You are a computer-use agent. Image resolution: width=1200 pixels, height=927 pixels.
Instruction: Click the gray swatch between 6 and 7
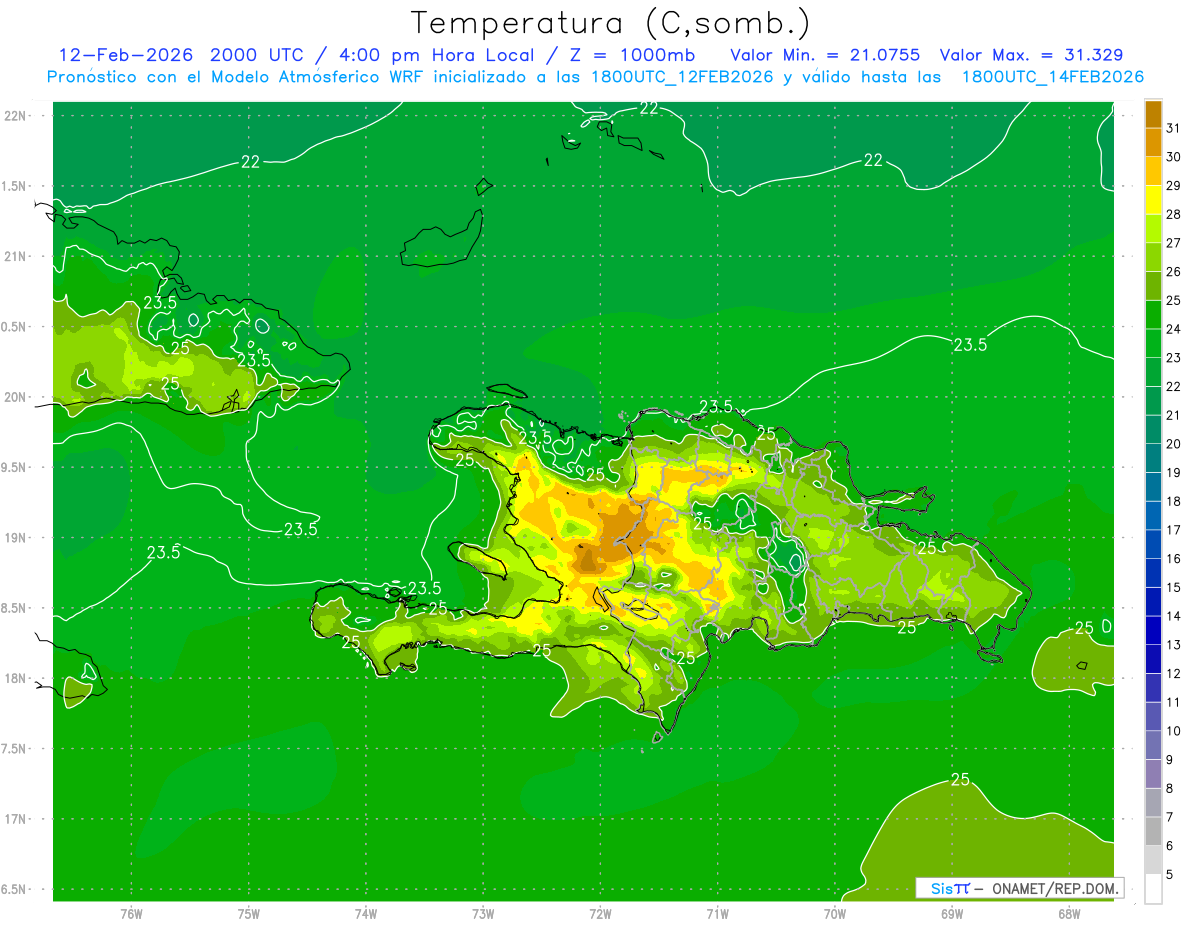pyautogui.click(x=1153, y=831)
